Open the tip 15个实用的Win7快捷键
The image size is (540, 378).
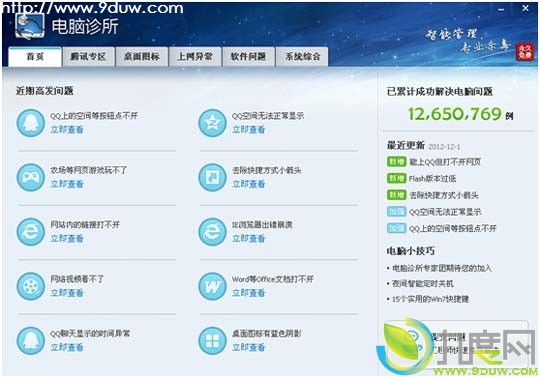click(x=430, y=299)
